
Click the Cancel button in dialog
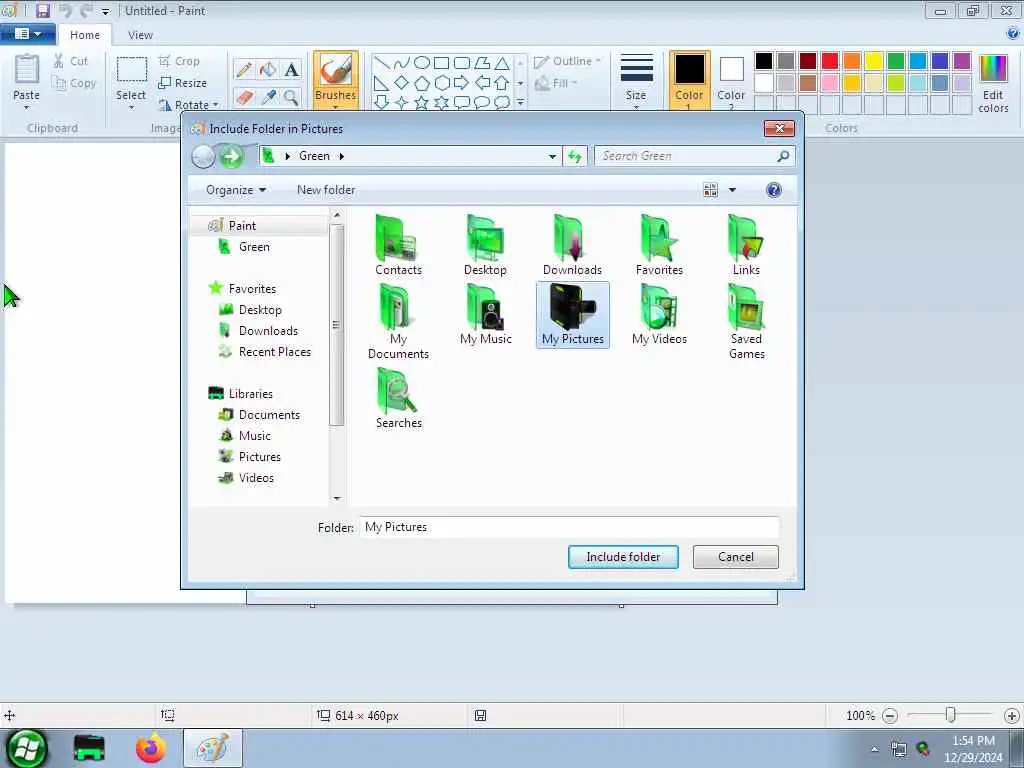(x=735, y=557)
